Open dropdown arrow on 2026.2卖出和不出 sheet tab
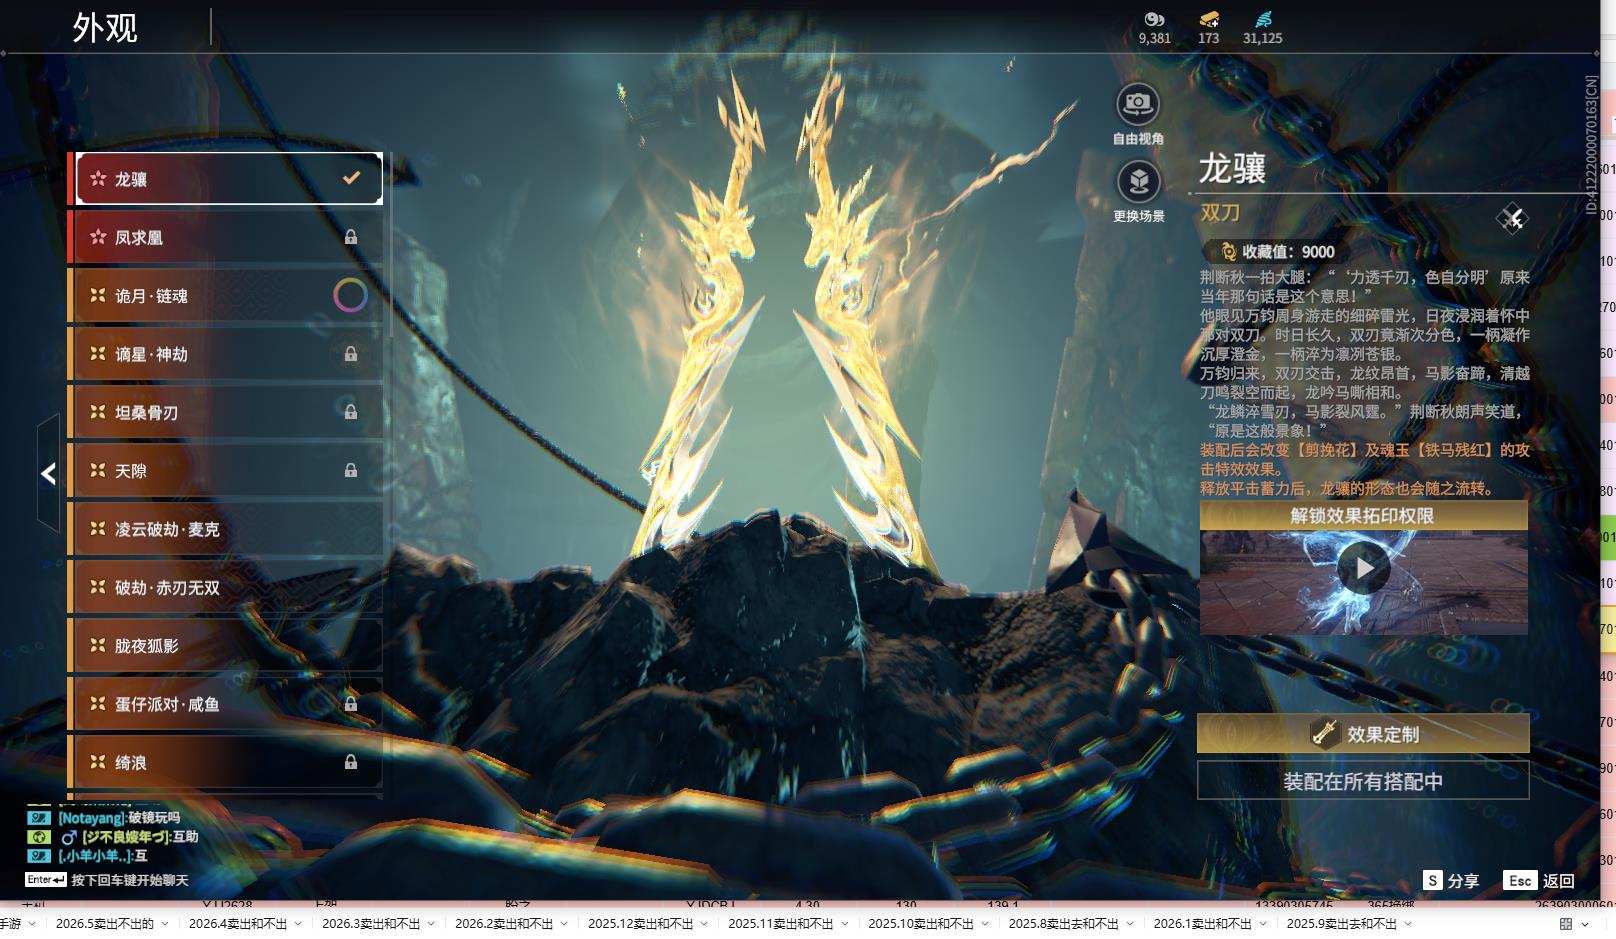1616x939 pixels. [564, 924]
